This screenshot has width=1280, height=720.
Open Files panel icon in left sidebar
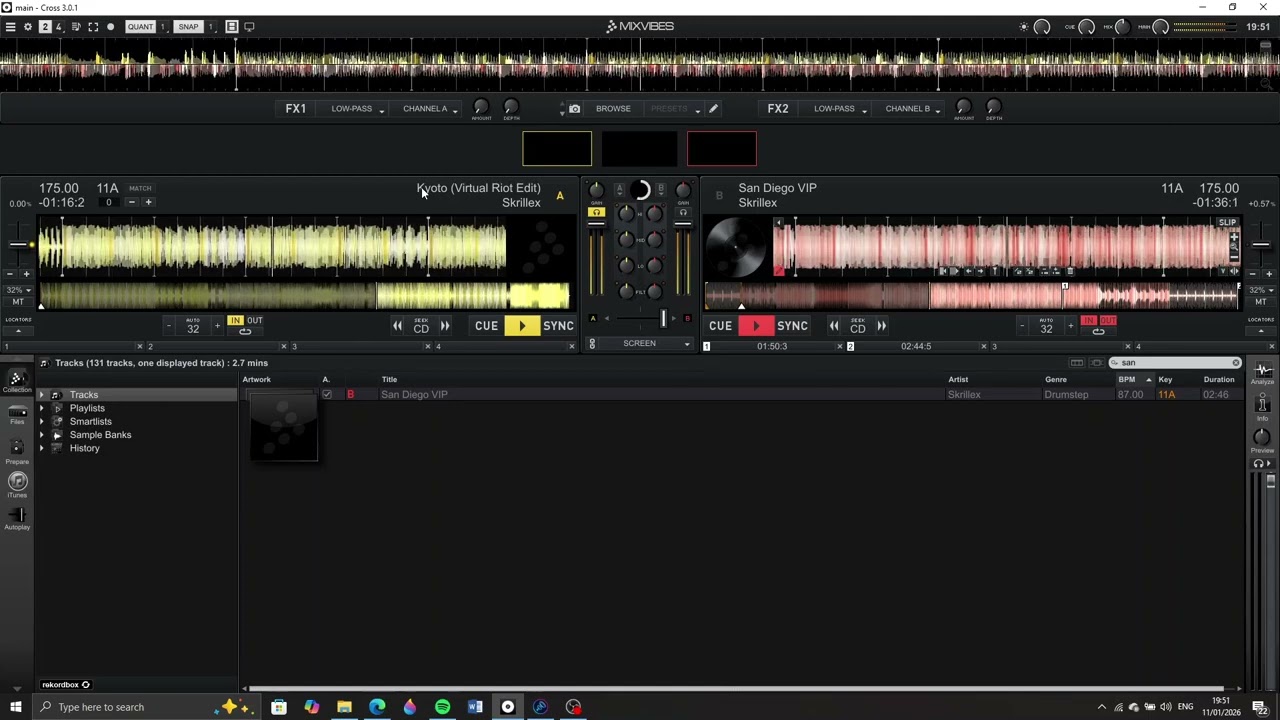[x=17, y=414]
